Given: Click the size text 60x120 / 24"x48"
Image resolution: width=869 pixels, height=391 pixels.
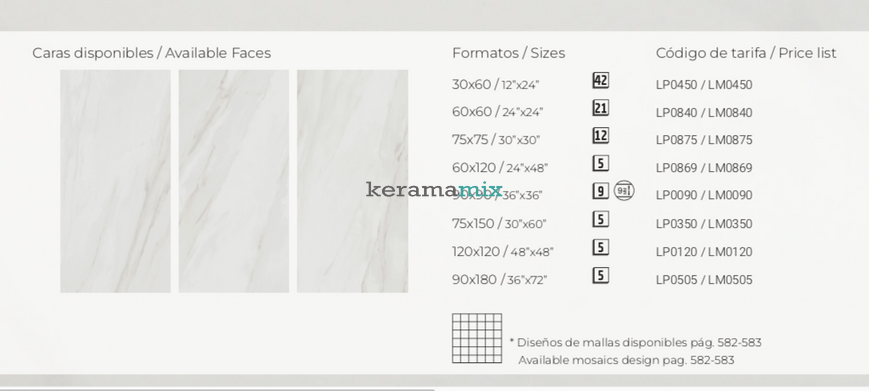Looking at the screenshot, I should [x=500, y=167].
